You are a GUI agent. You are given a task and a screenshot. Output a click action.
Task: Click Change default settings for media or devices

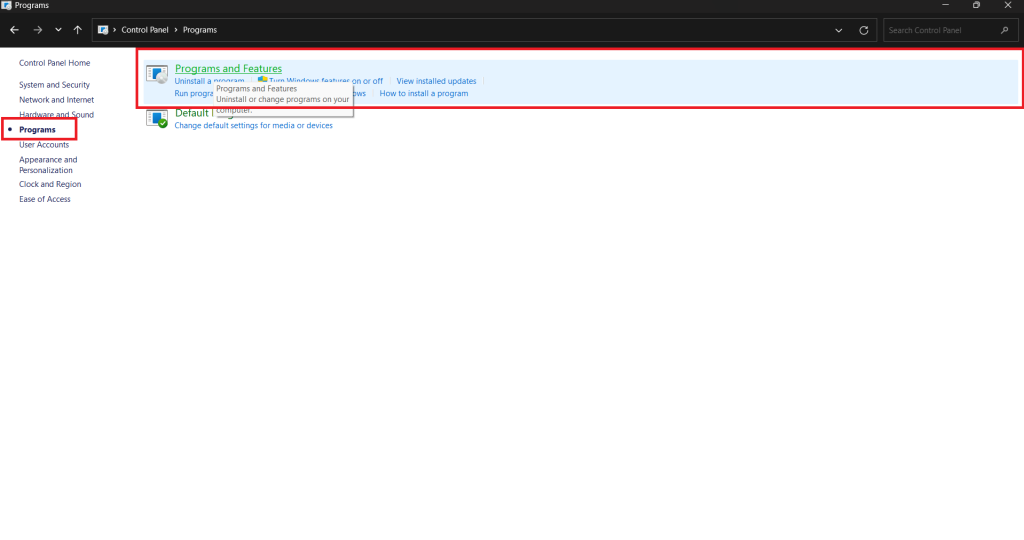click(253, 125)
